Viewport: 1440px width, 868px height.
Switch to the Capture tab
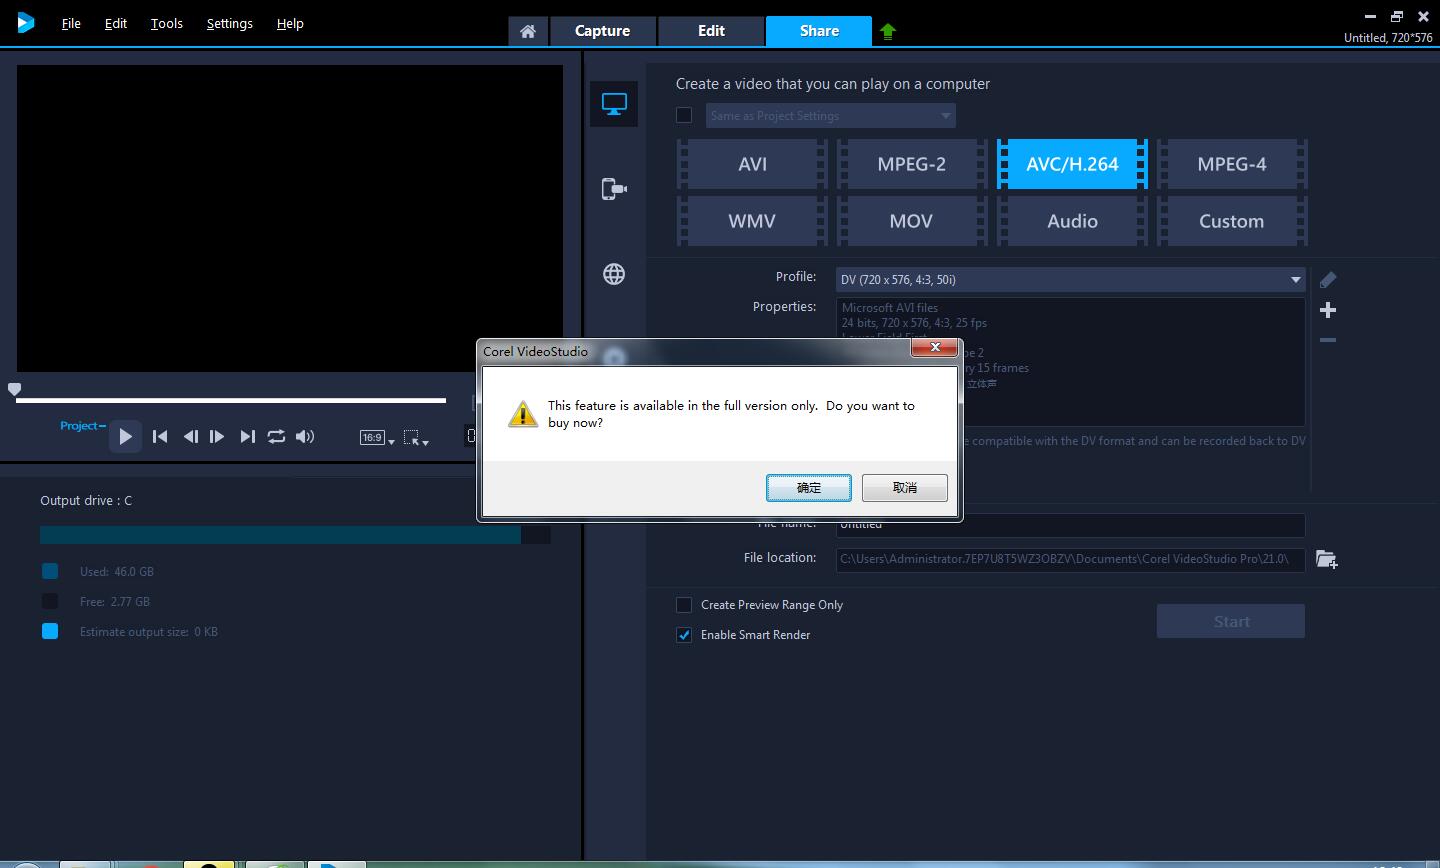click(602, 31)
